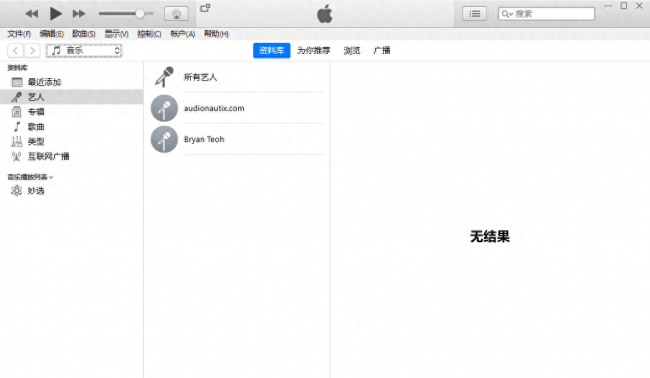Select the Bryan Teoh artist name

click(204, 139)
